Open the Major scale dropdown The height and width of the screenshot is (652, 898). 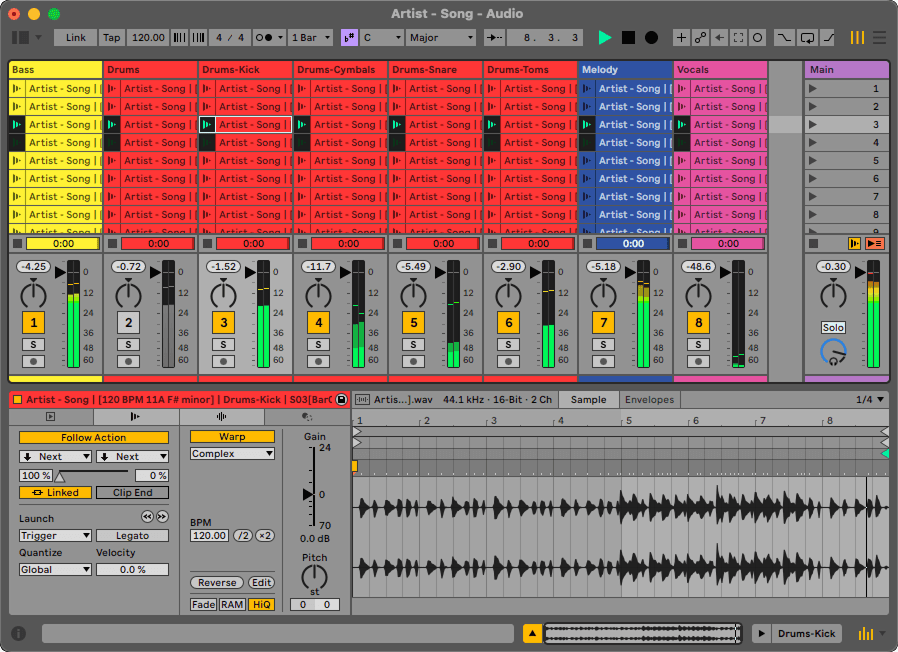click(442, 37)
